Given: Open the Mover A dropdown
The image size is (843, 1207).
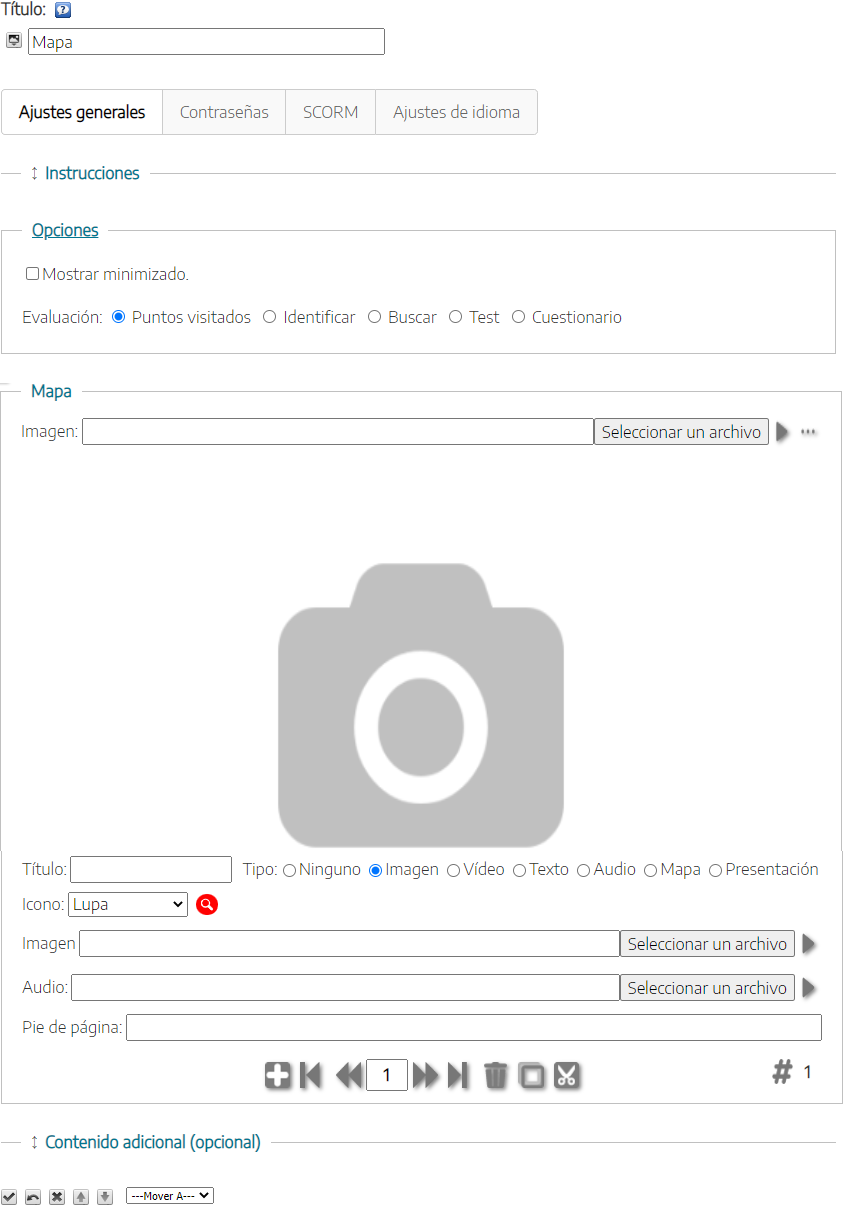Looking at the screenshot, I should (x=170, y=1195).
